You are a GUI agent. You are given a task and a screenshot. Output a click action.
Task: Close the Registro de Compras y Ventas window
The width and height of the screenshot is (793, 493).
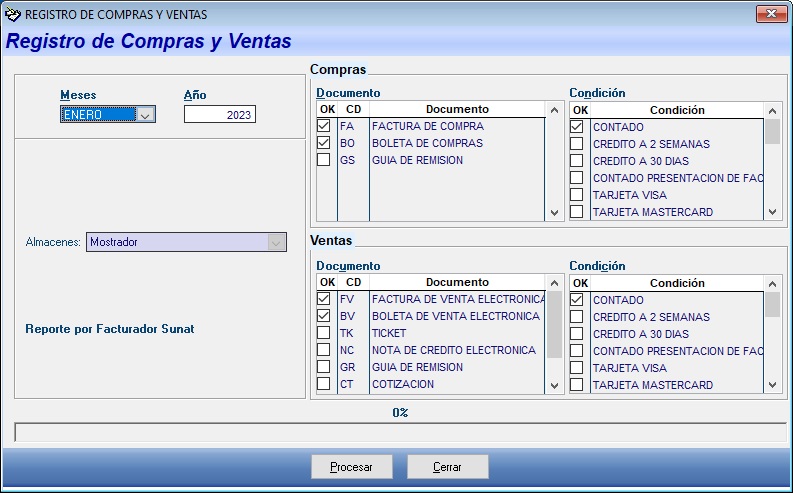tap(770, 14)
